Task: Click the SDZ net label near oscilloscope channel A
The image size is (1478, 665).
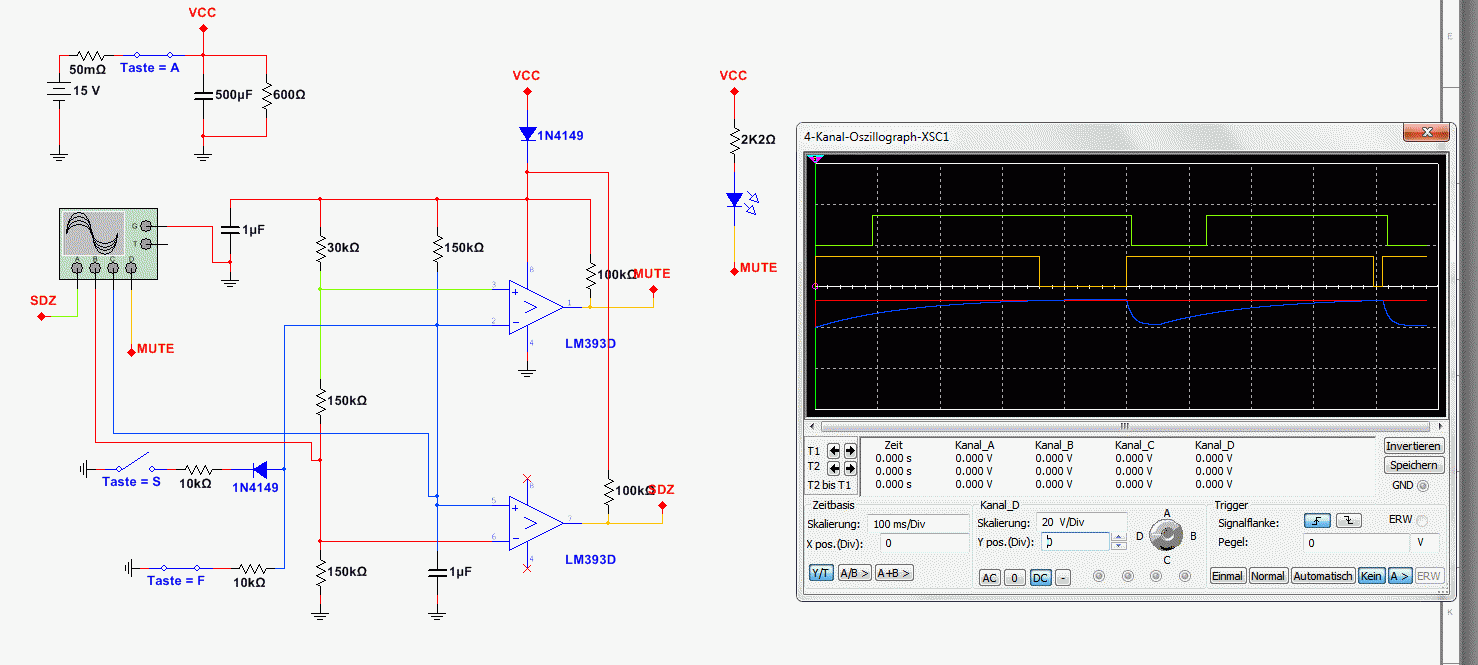Action: (43, 299)
